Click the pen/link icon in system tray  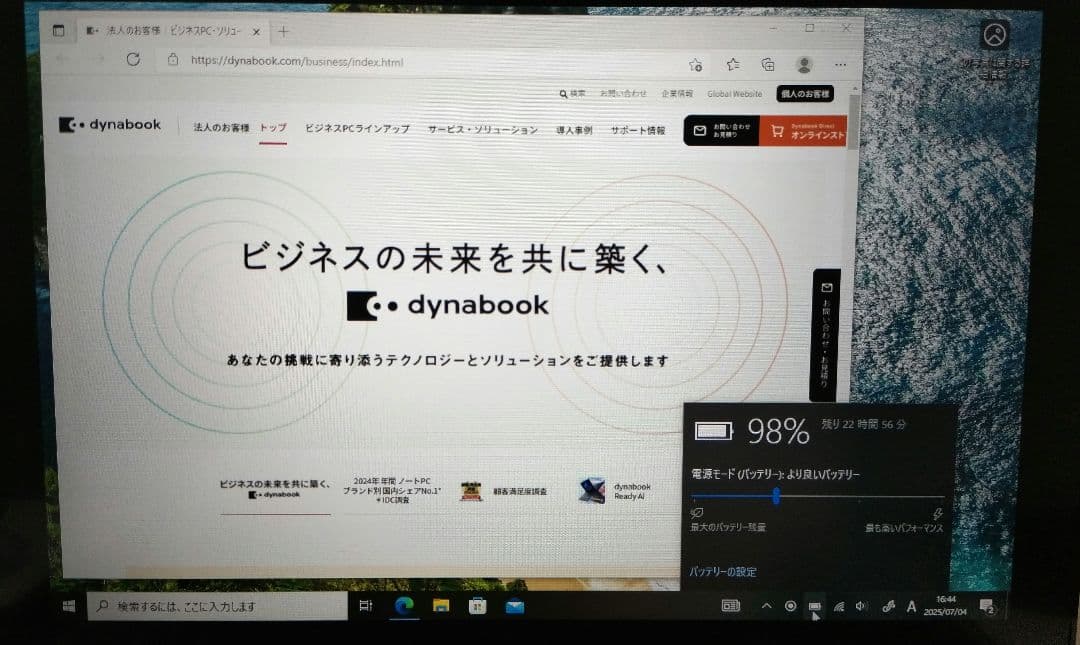889,606
